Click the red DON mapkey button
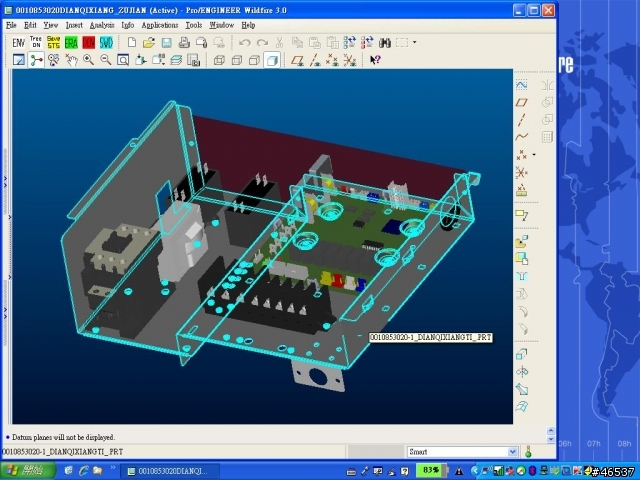 click(89, 42)
